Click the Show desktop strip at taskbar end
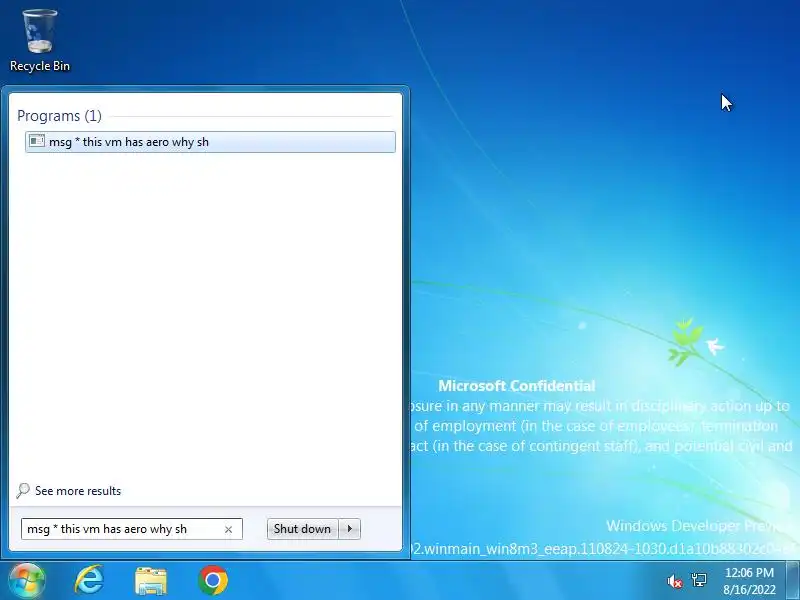This screenshot has height=600, width=800. [x=792, y=580]
